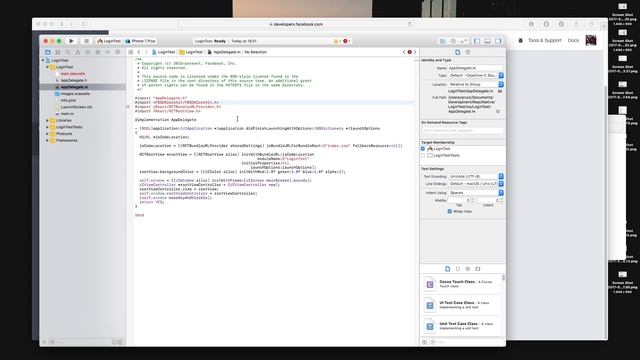Select AppDelegate.h in project navigator

(x=73, y=80)
